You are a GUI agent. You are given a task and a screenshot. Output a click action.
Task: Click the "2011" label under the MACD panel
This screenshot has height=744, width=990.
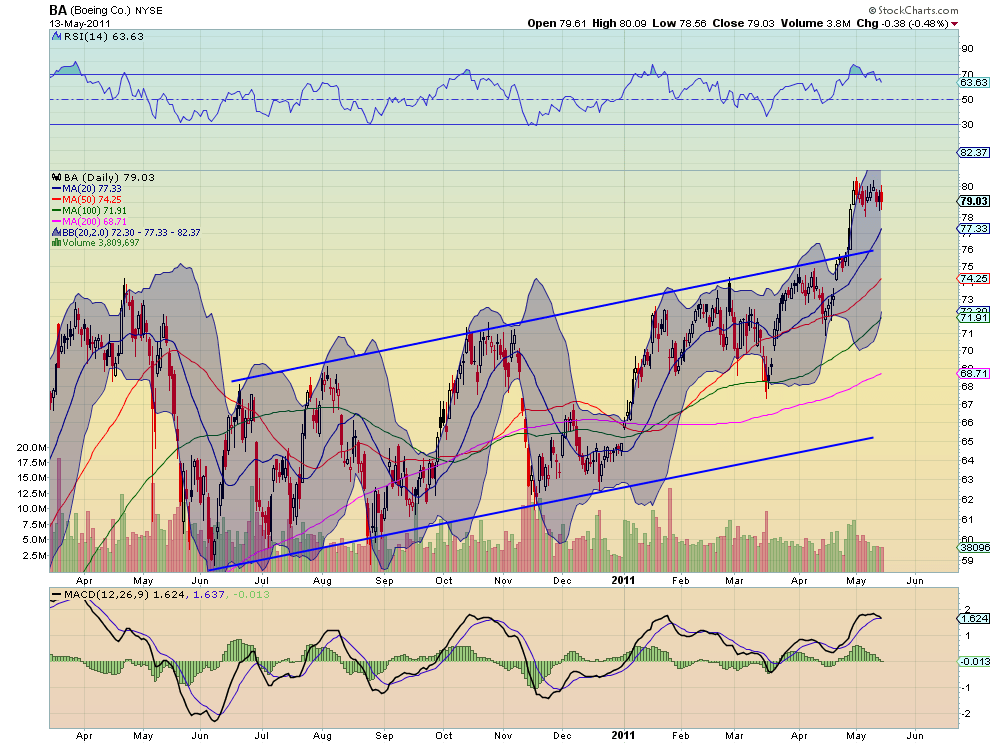pyautogui.click(x=623, y=735)
